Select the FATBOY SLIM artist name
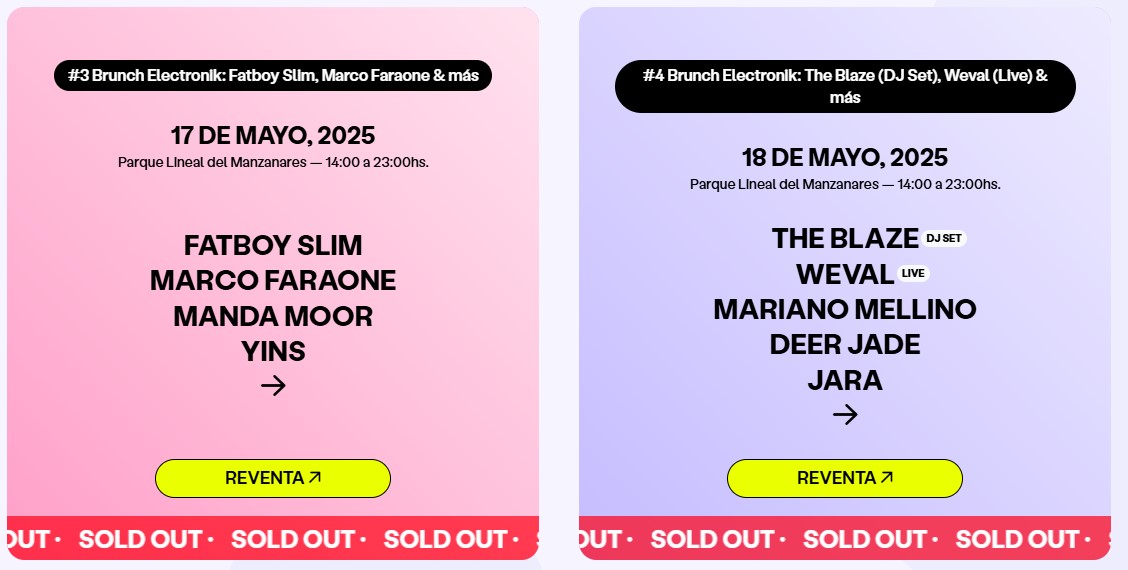 (x=273, y=245)
